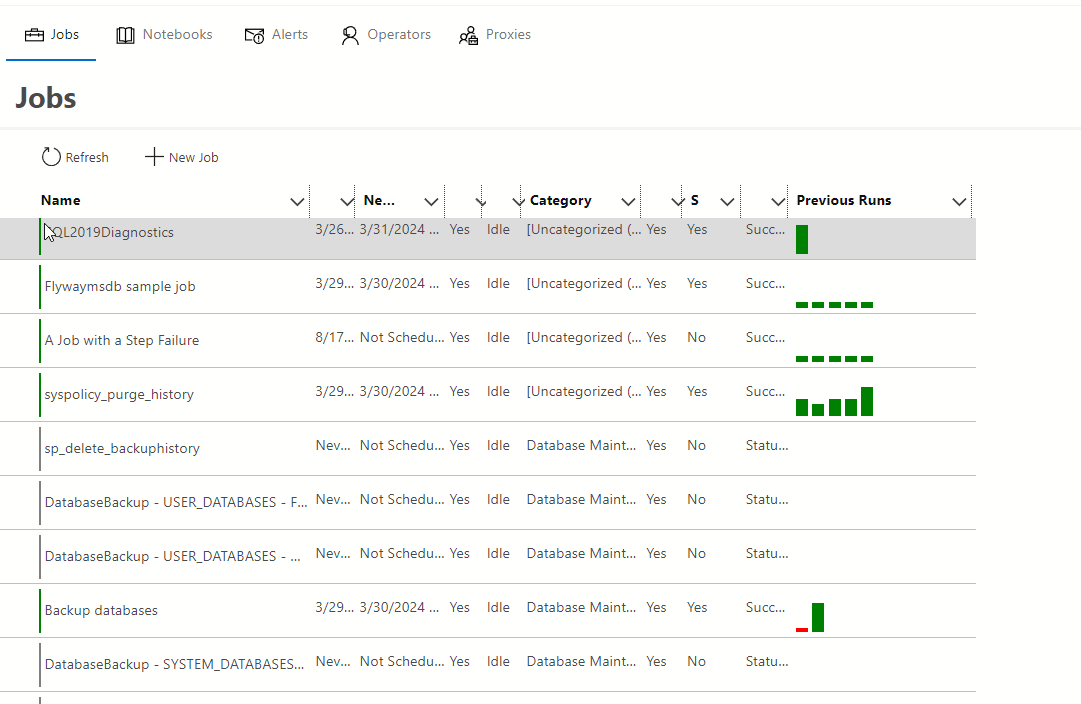This screenshot has height=704, width=1081.
Task: Click the Notebooks book icon
Action: 125,35
